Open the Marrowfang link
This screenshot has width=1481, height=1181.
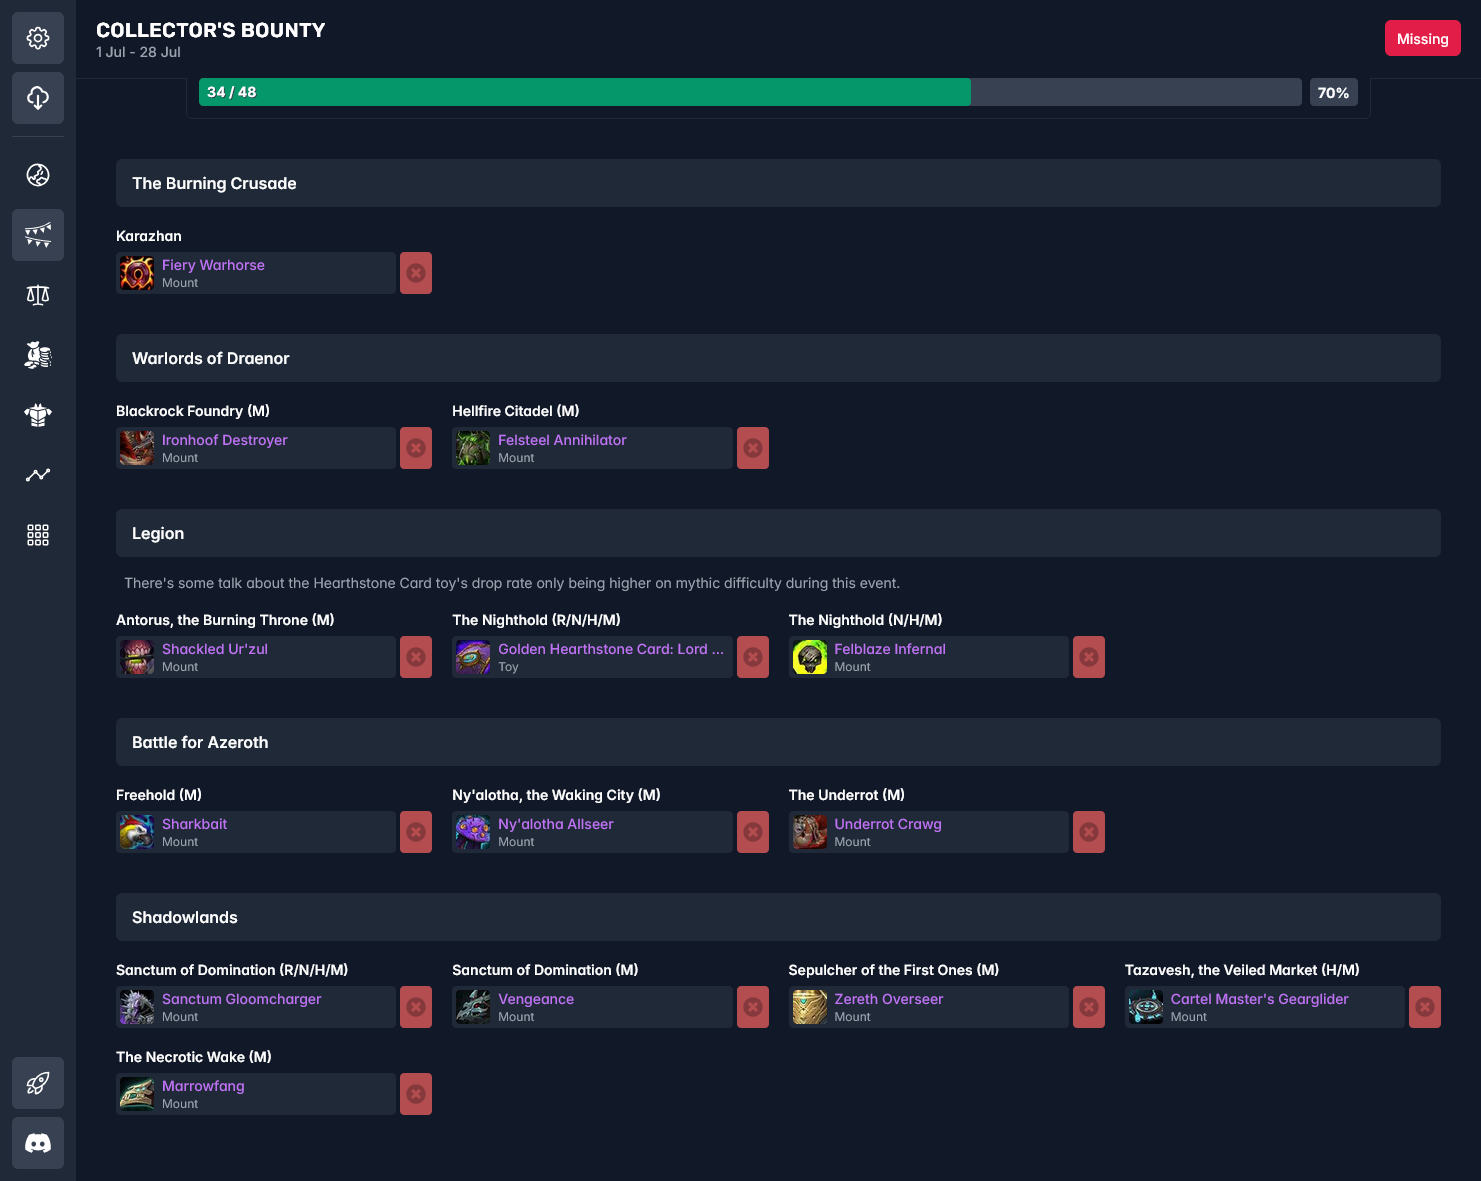point(203,1086)
